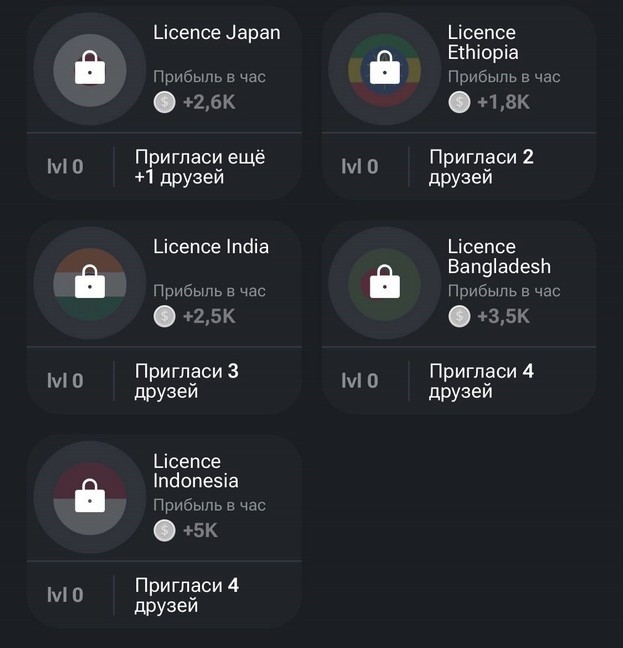This screenshot has width=623, height=648.
Task: Open the Licence Indonesia title
Action: click(196, 471)
